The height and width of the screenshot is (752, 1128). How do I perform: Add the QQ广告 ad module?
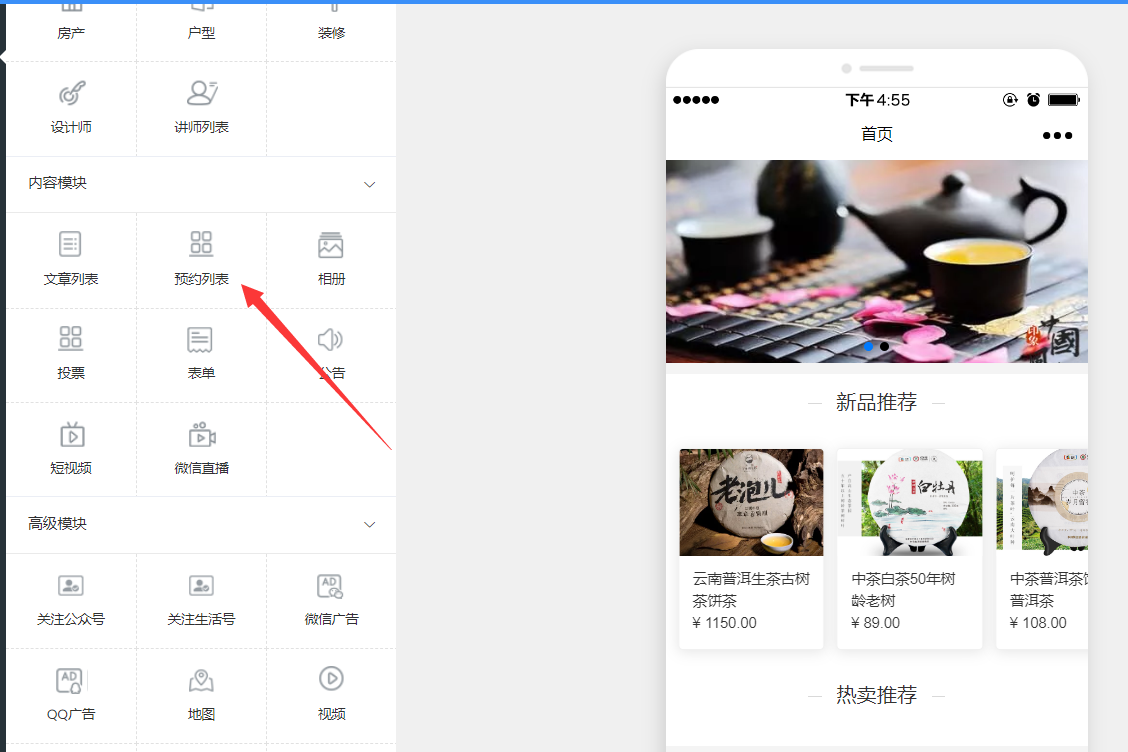(x=71, y=695)
